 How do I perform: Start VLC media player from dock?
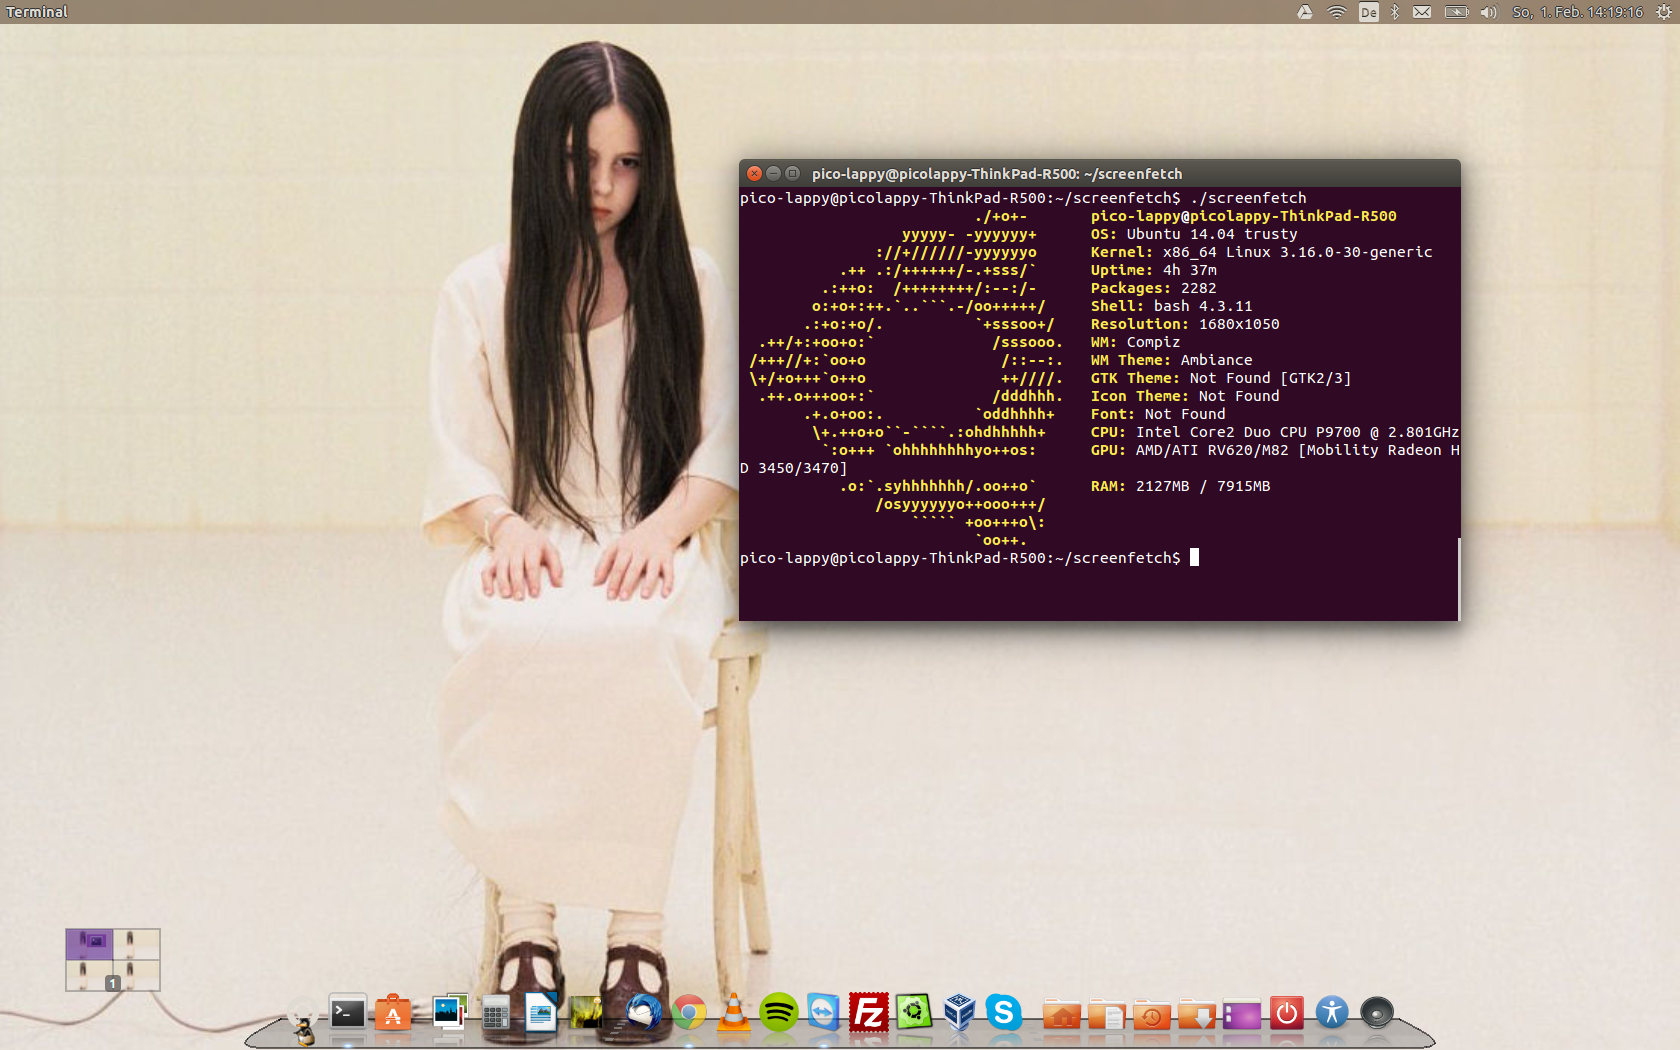click(x=734, y=1013)
